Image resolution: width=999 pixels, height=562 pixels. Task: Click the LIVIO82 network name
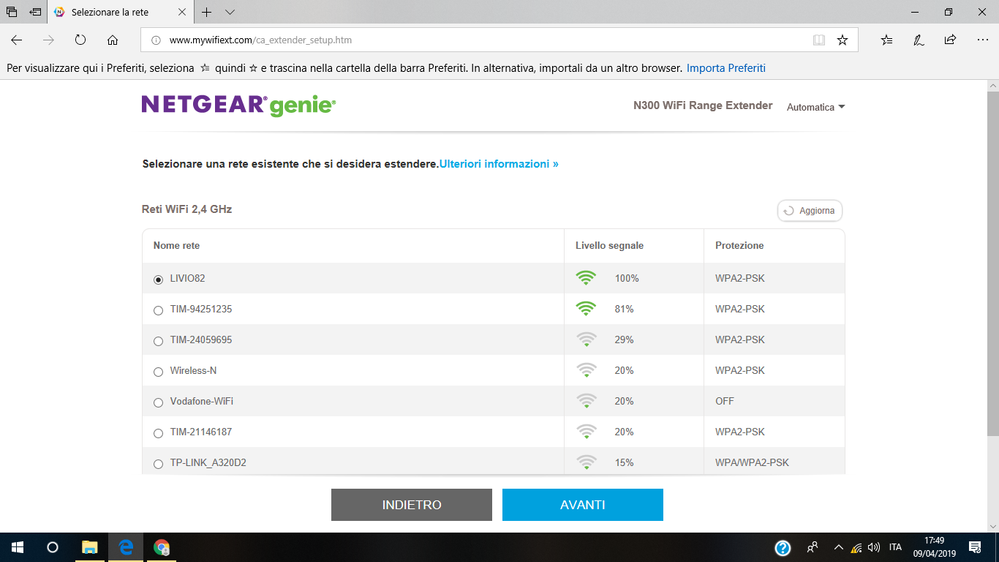tap(187, 278)
